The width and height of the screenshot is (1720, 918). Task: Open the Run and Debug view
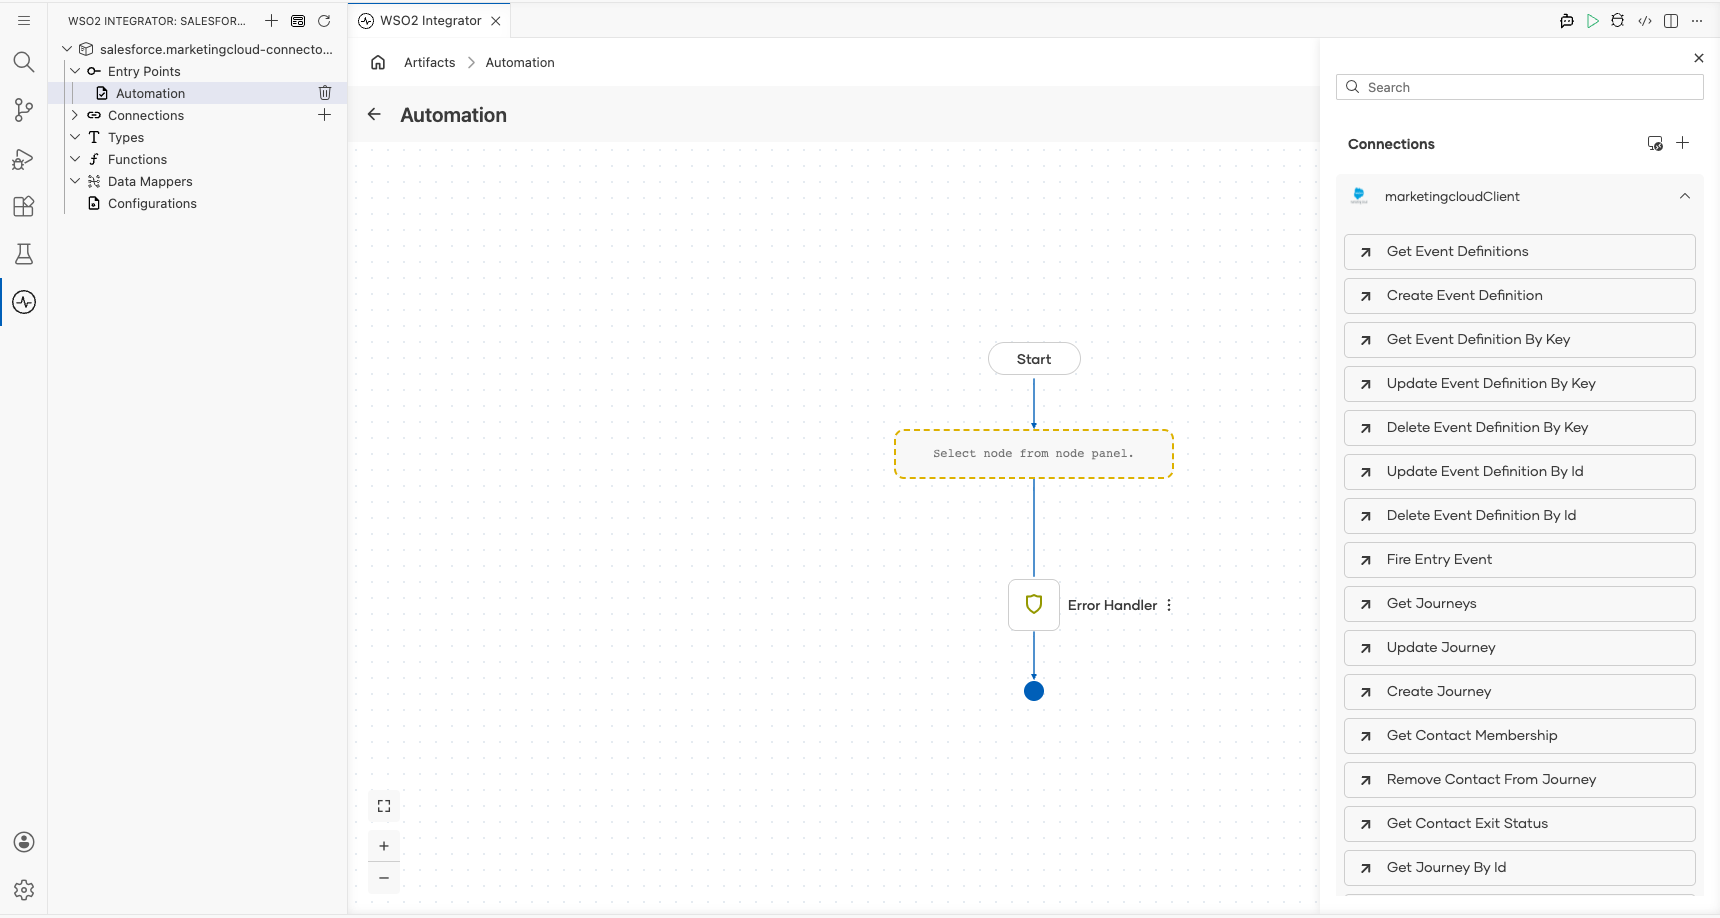point(24,158)
